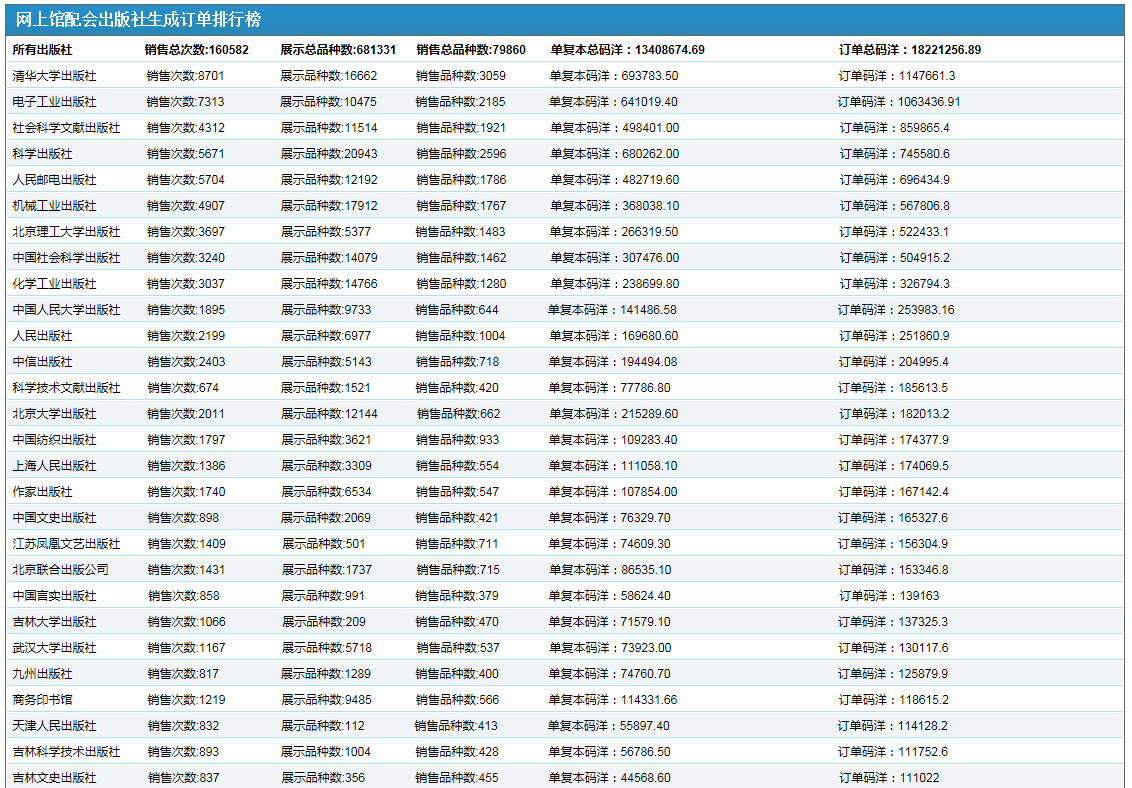
Task: Click the 单复本总码洋 header total
Action: click(627, 50)
